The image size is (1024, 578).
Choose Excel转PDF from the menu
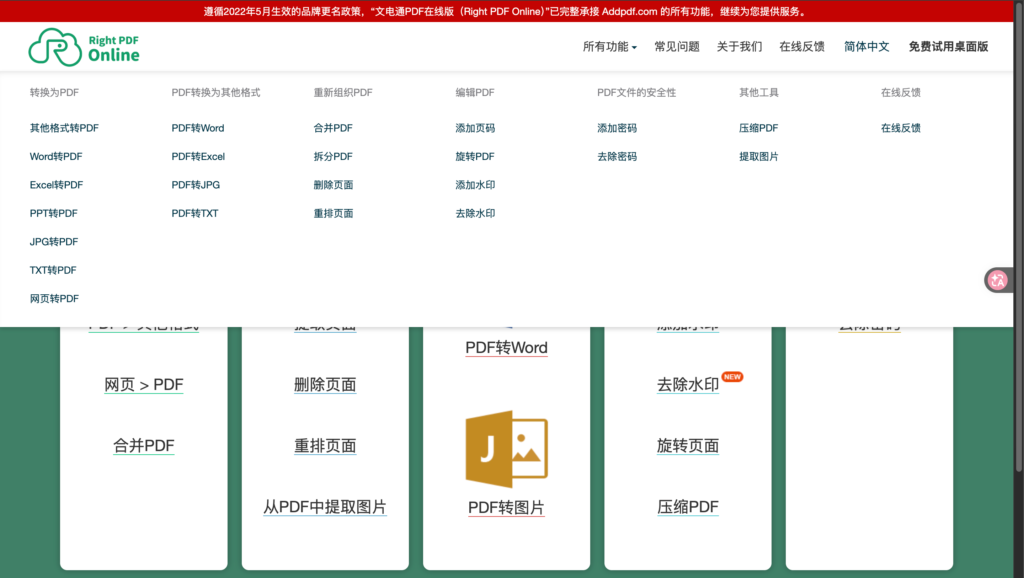click(56, 185)
